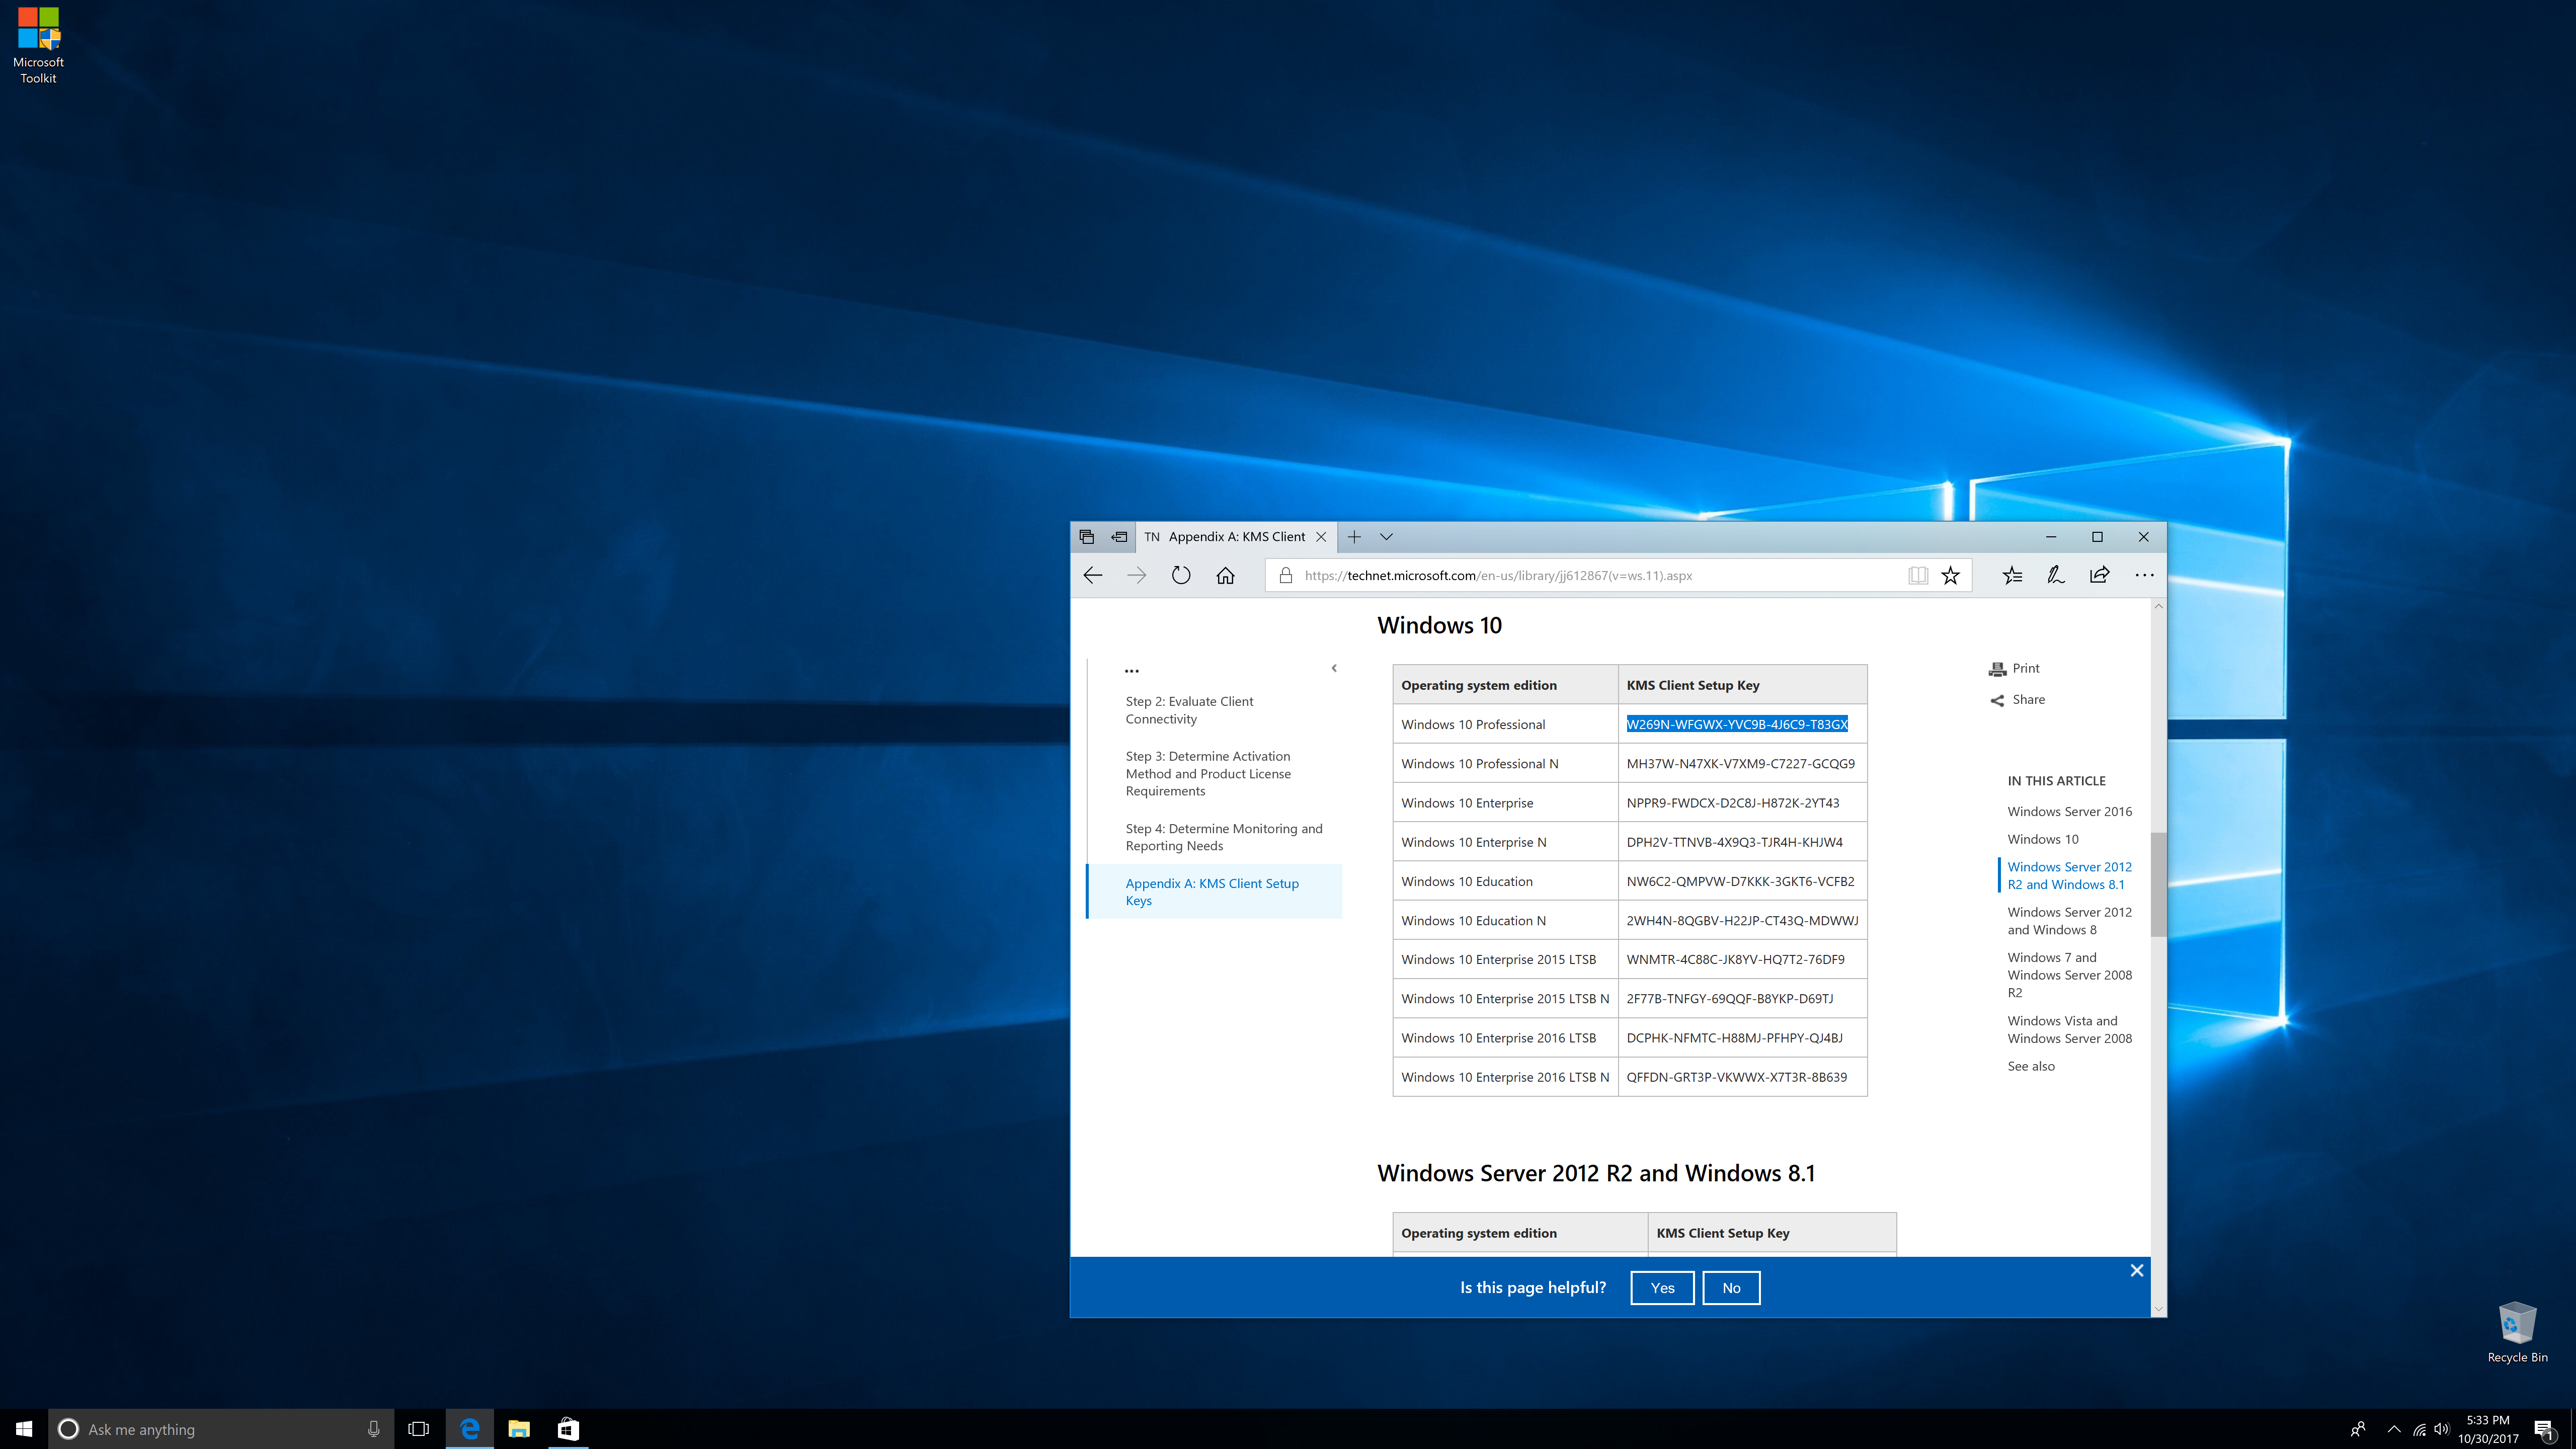Jump to Windows Vista and Server 2008
Viewport: 2576px width, 1449px height.
pos(2069,1029)
